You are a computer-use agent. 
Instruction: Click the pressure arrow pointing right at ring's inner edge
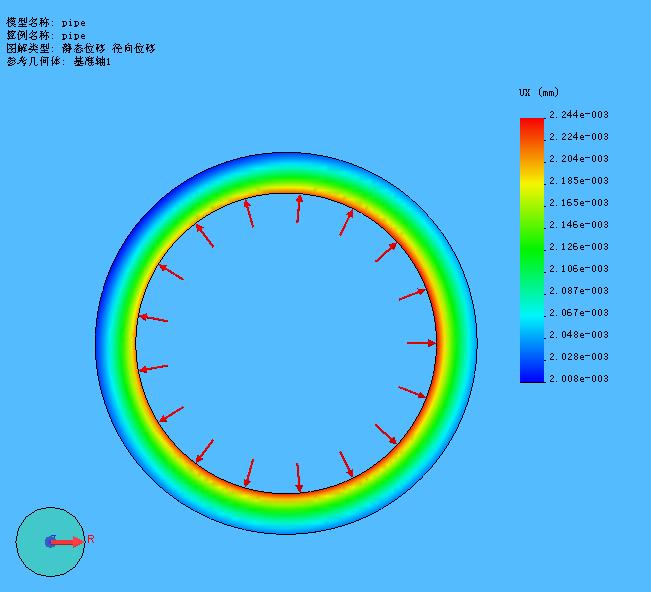[421, 343]
